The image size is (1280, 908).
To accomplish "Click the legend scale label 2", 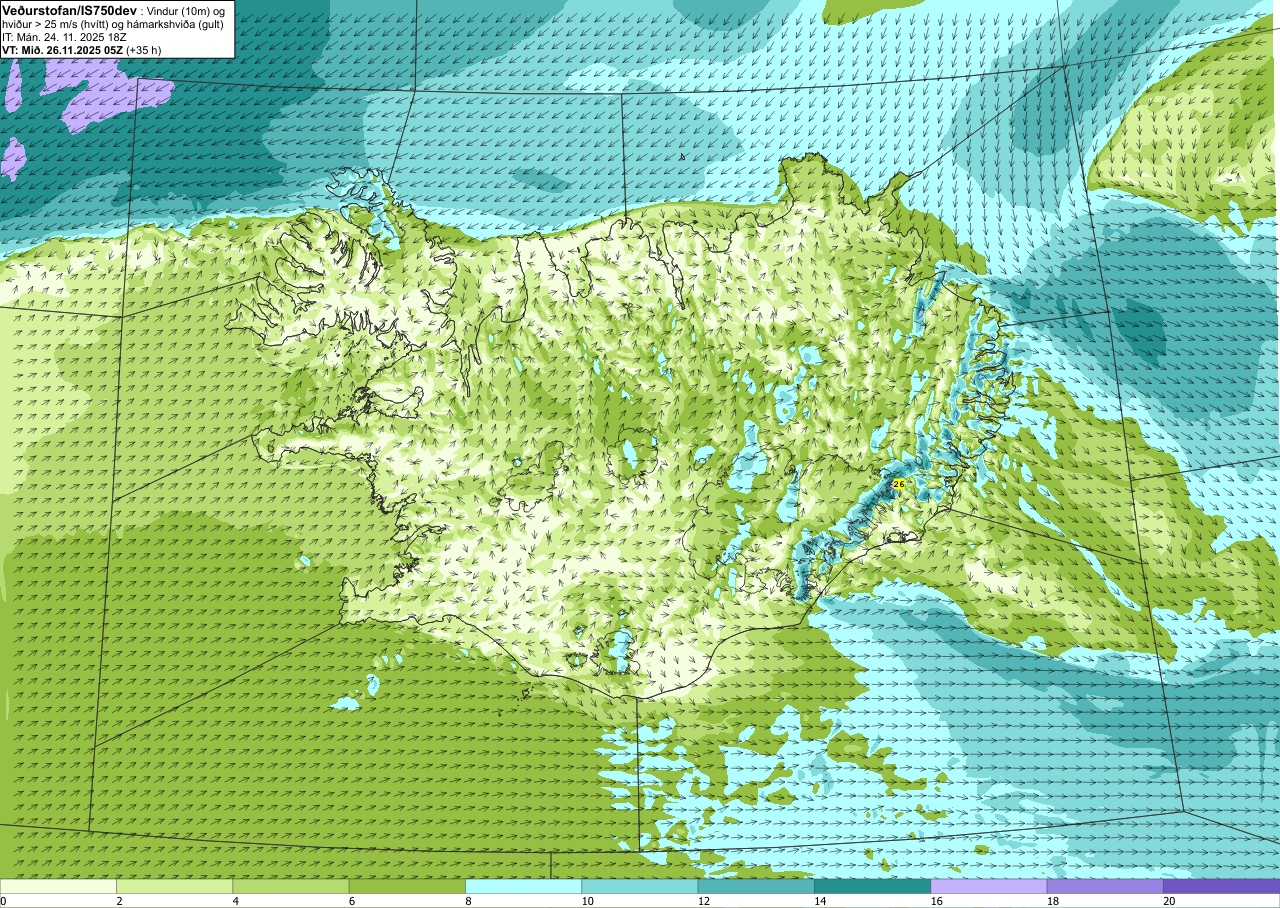I will point(119,901).
